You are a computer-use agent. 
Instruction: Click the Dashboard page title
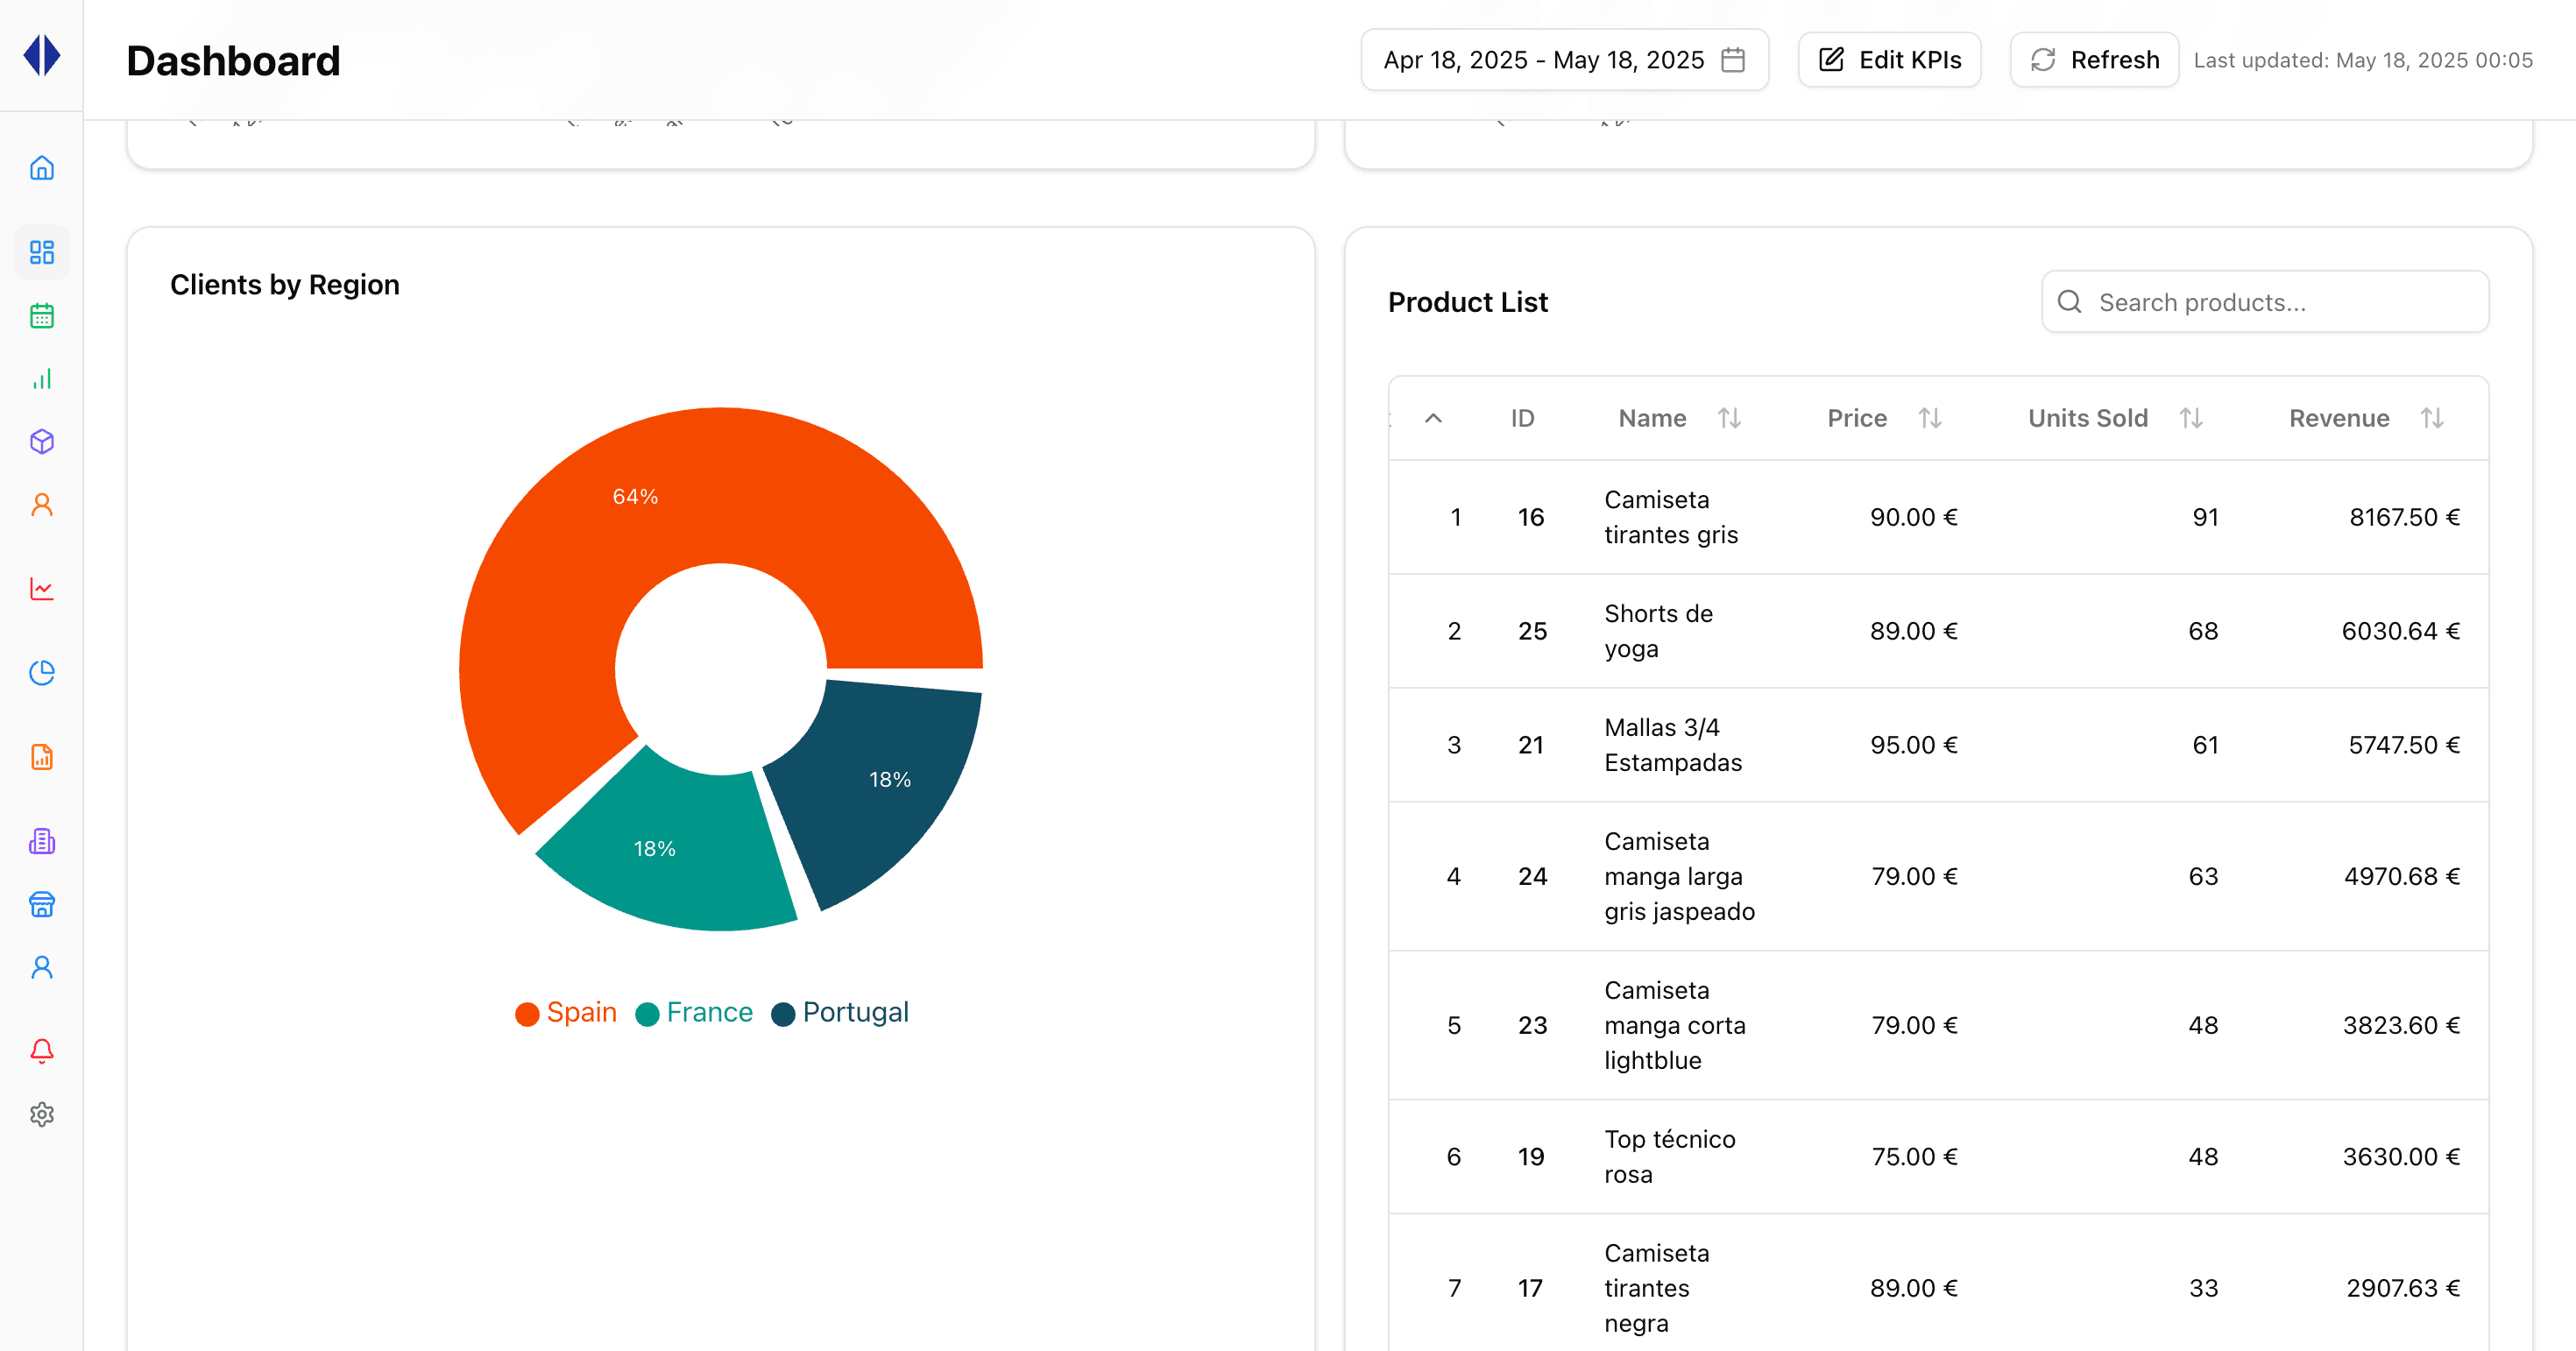click(x=233, y=61)
